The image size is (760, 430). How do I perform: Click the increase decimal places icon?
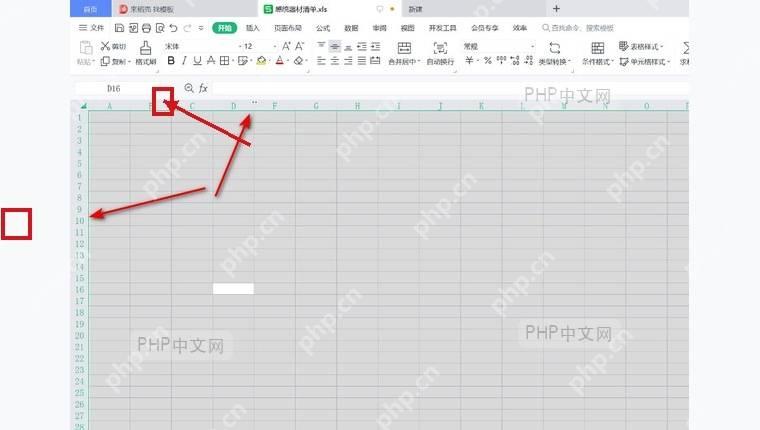pyautogui.click(x=515, y=61)
